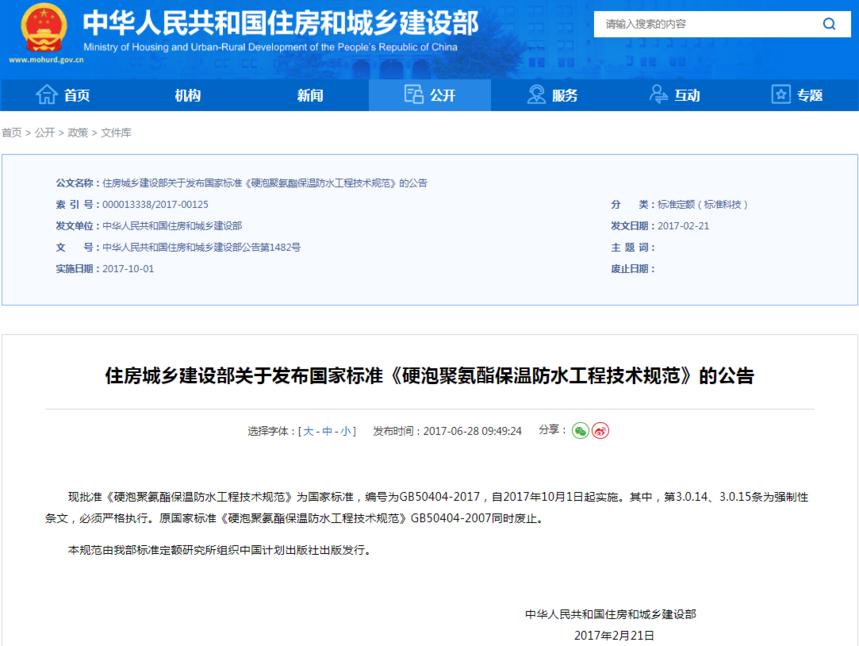Click the Ministry's Chinese name in the header
Image resolution: width=859 pixels, height=646 pixels.
pyautogui.click(x=280, y=22)
